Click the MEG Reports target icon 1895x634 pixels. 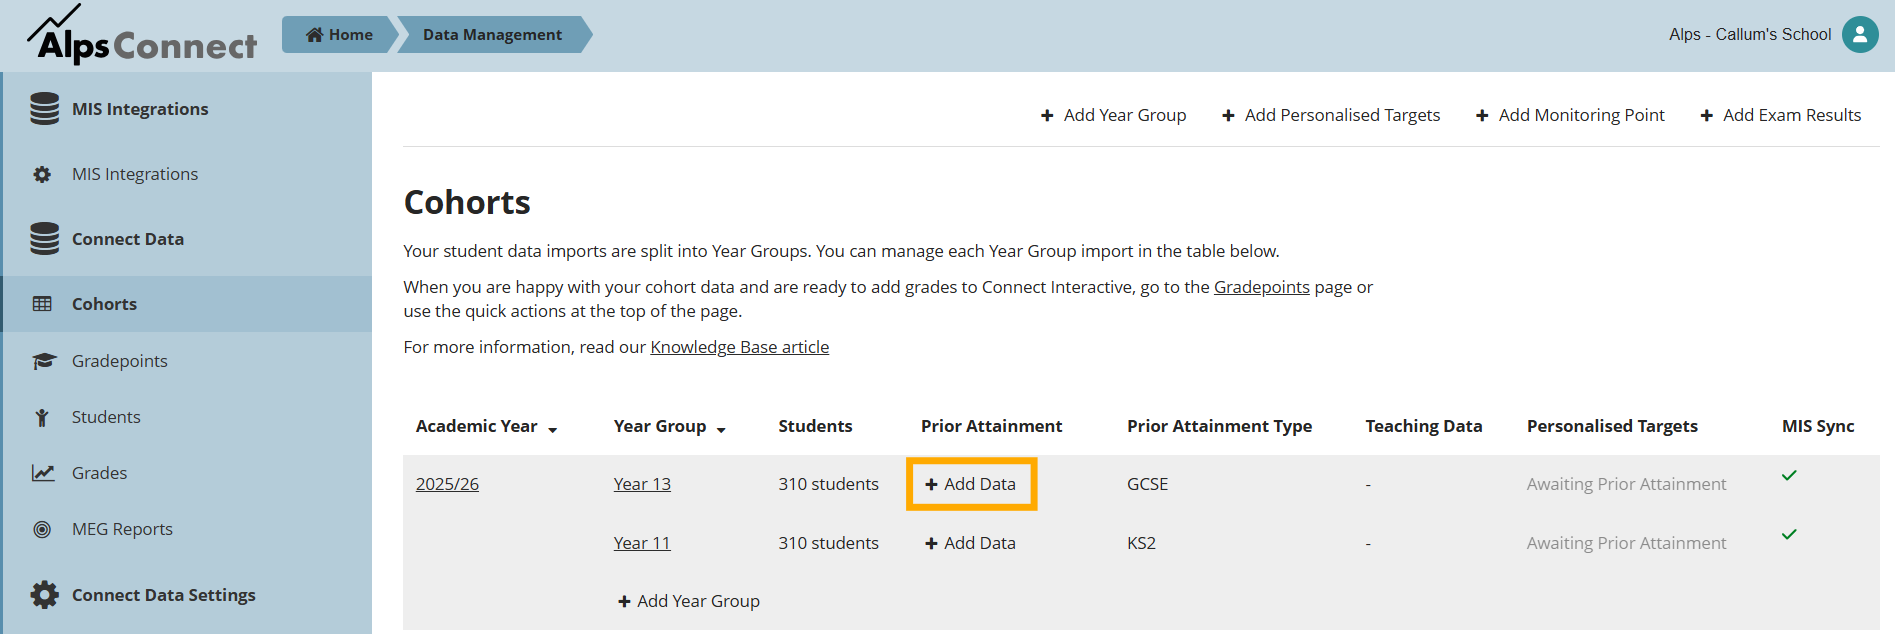tap(42, 529)
